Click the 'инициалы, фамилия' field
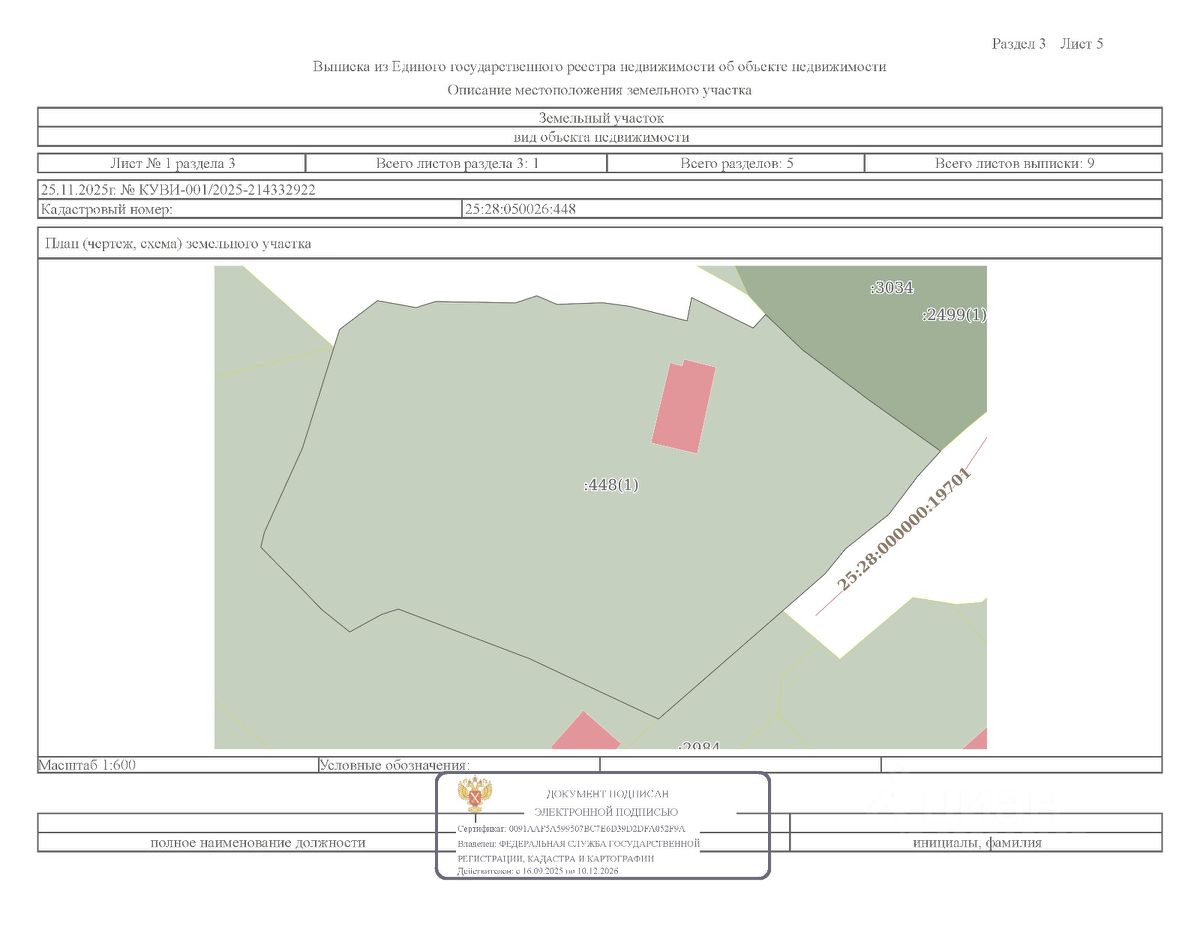 [976, 842]
